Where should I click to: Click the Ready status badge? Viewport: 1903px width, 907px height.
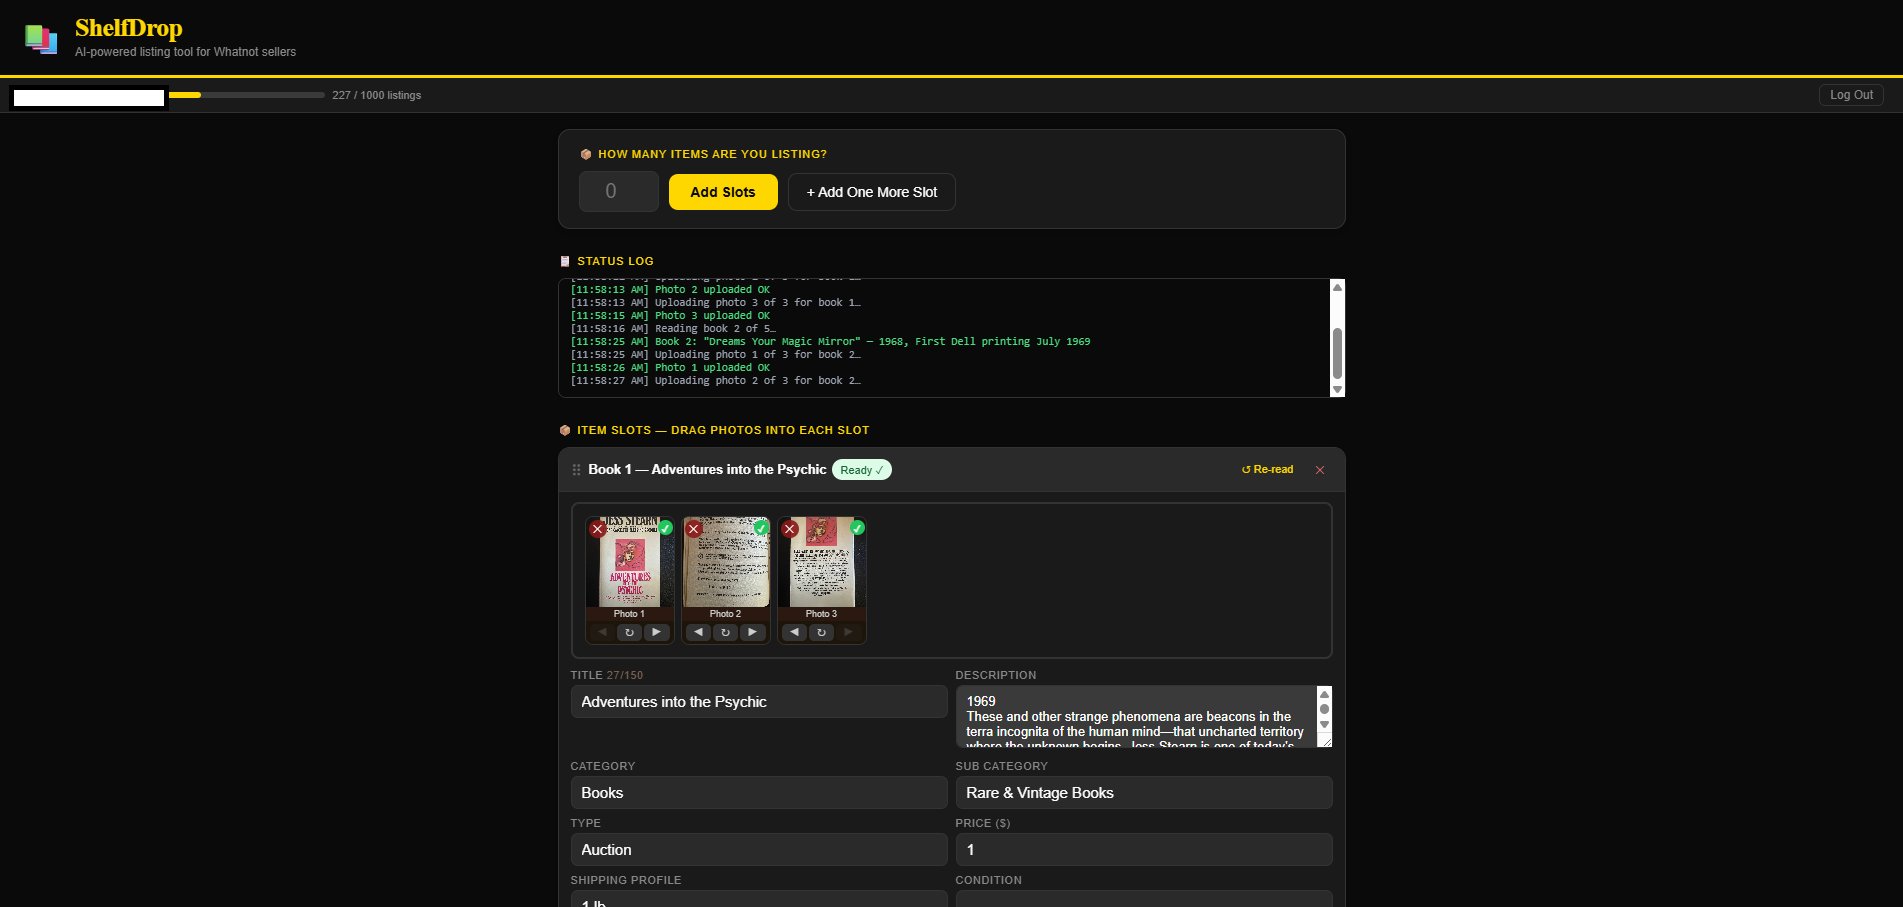tap(861, 470)
